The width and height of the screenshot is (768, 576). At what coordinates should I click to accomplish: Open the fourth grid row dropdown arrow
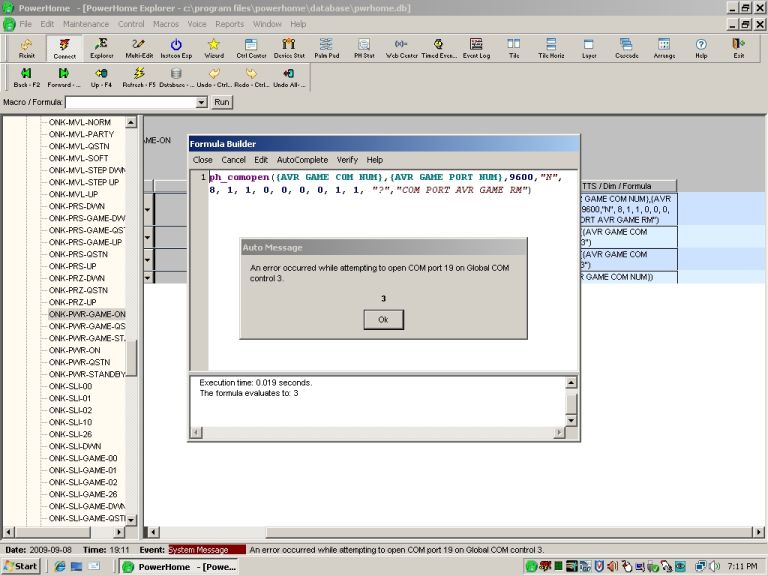pos(147,278)
